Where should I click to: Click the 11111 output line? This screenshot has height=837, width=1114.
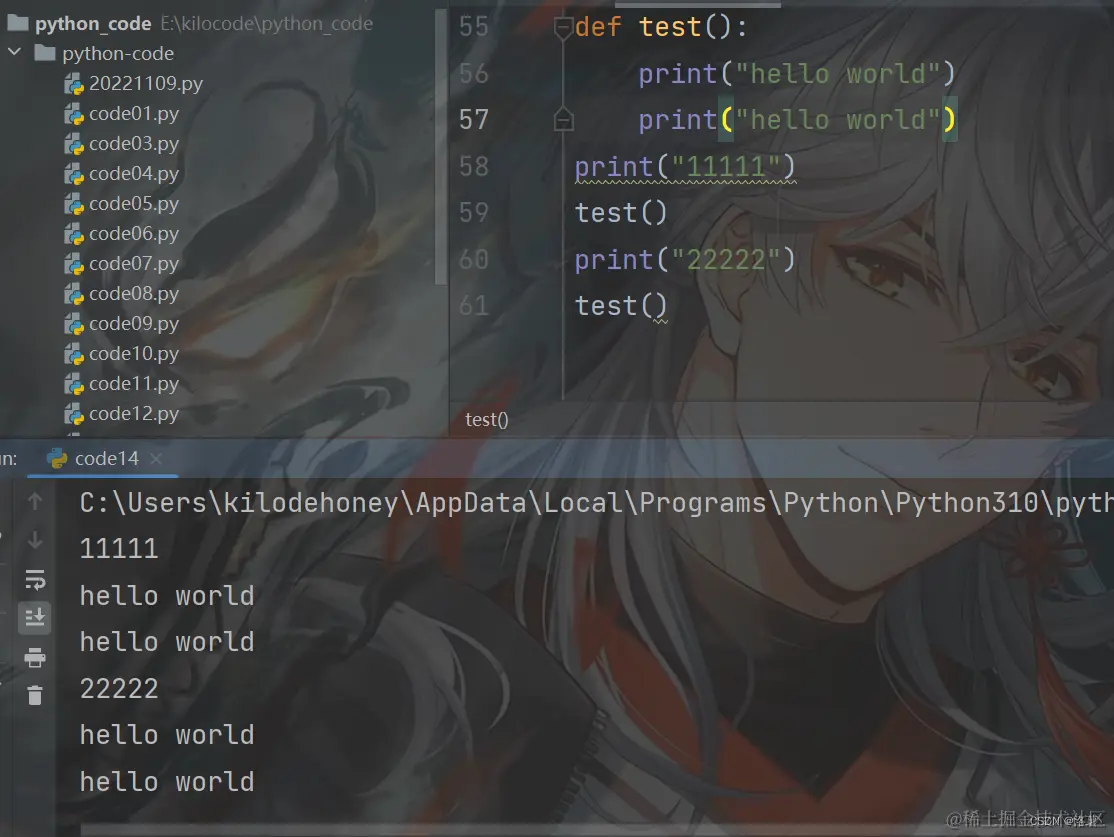(119, 549)
